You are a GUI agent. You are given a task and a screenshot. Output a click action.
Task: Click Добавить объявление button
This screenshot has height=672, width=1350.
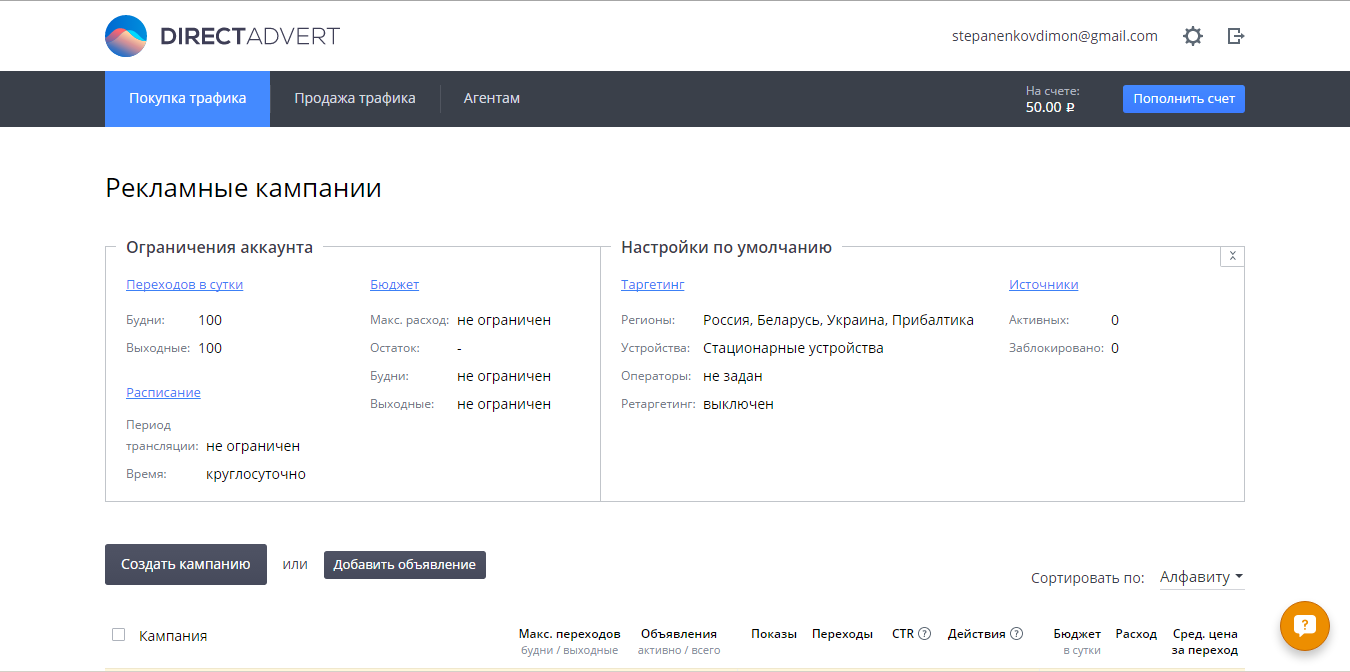(404, 565)
